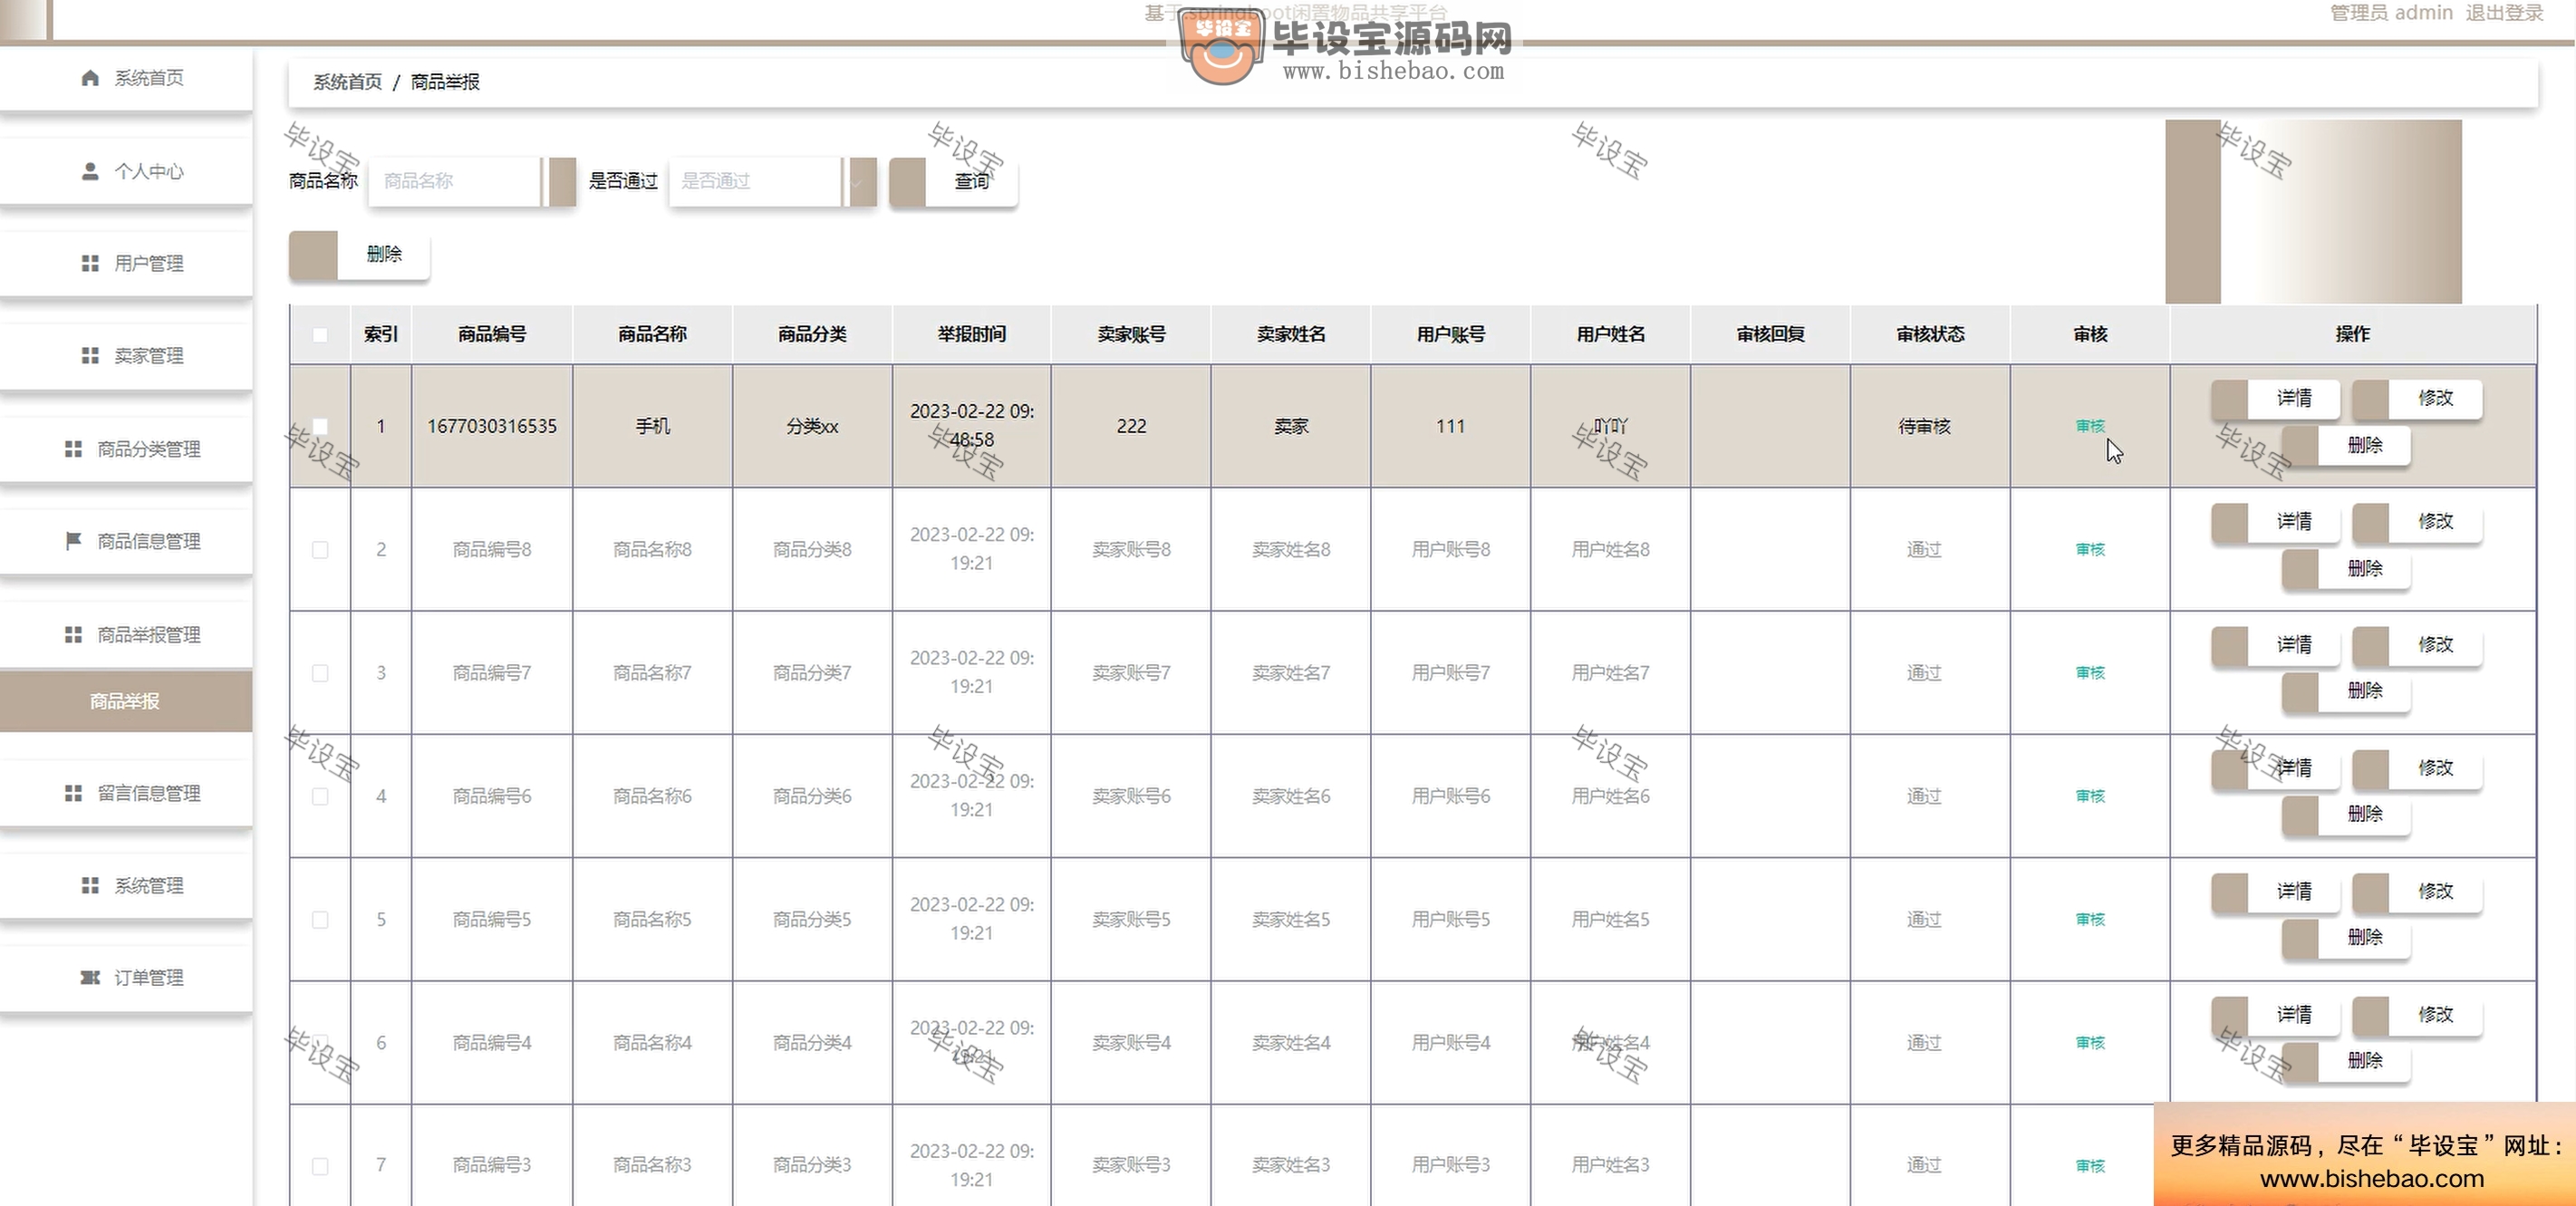Check the checkbox for row 3 商品编号7
This screenshot has height=1206, width=2576.
click(320, 673)
